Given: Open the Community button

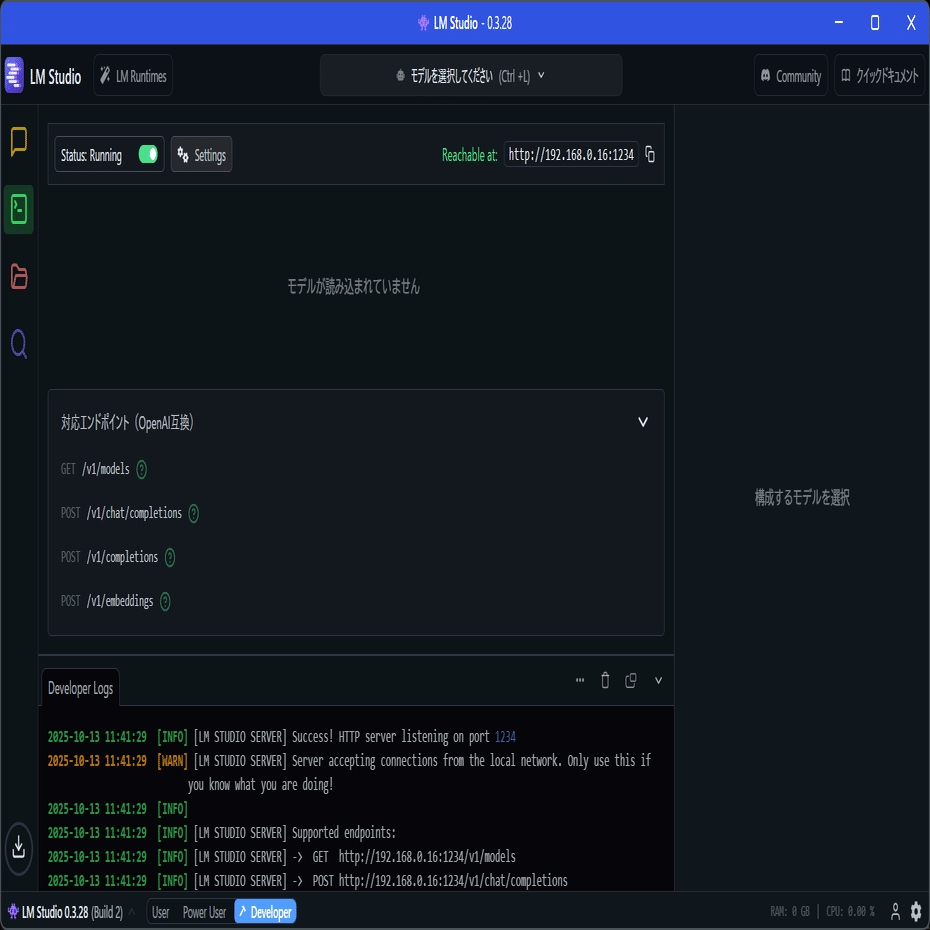Looking at the screenshot, I should click(x=791, y=75).
